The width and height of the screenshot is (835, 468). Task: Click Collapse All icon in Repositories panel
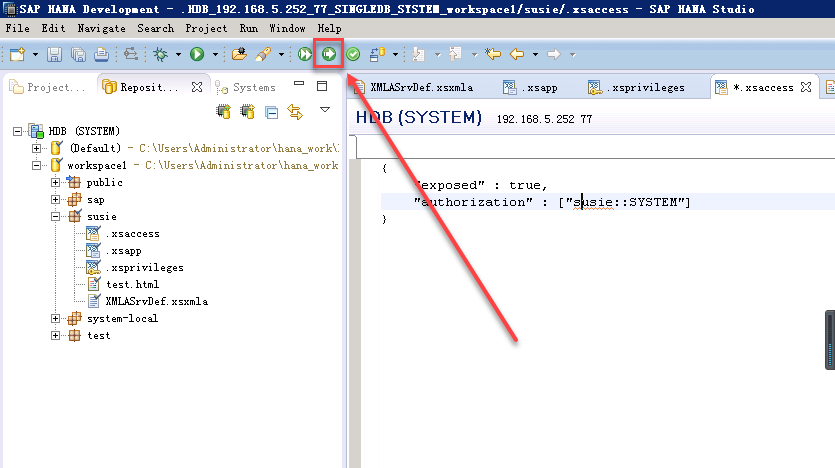pyautogui.click(x=272, y=112)
